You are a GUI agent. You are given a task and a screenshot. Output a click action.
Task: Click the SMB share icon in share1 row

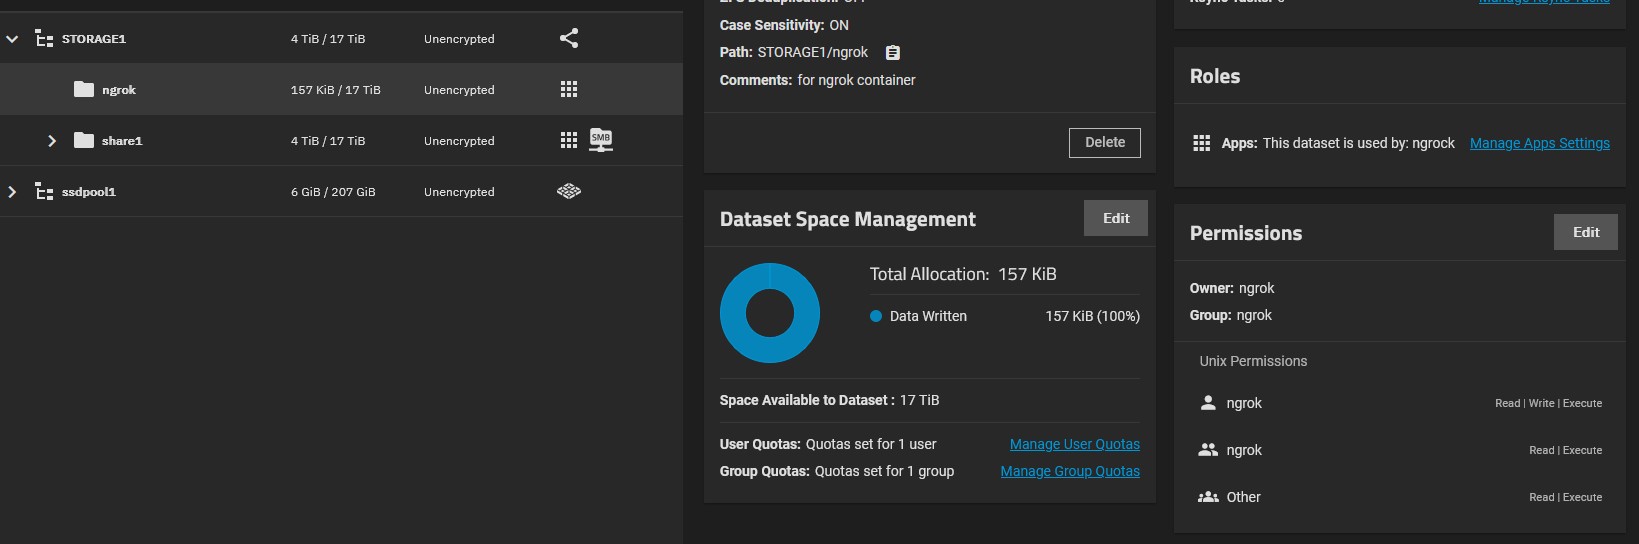(601, 140)
